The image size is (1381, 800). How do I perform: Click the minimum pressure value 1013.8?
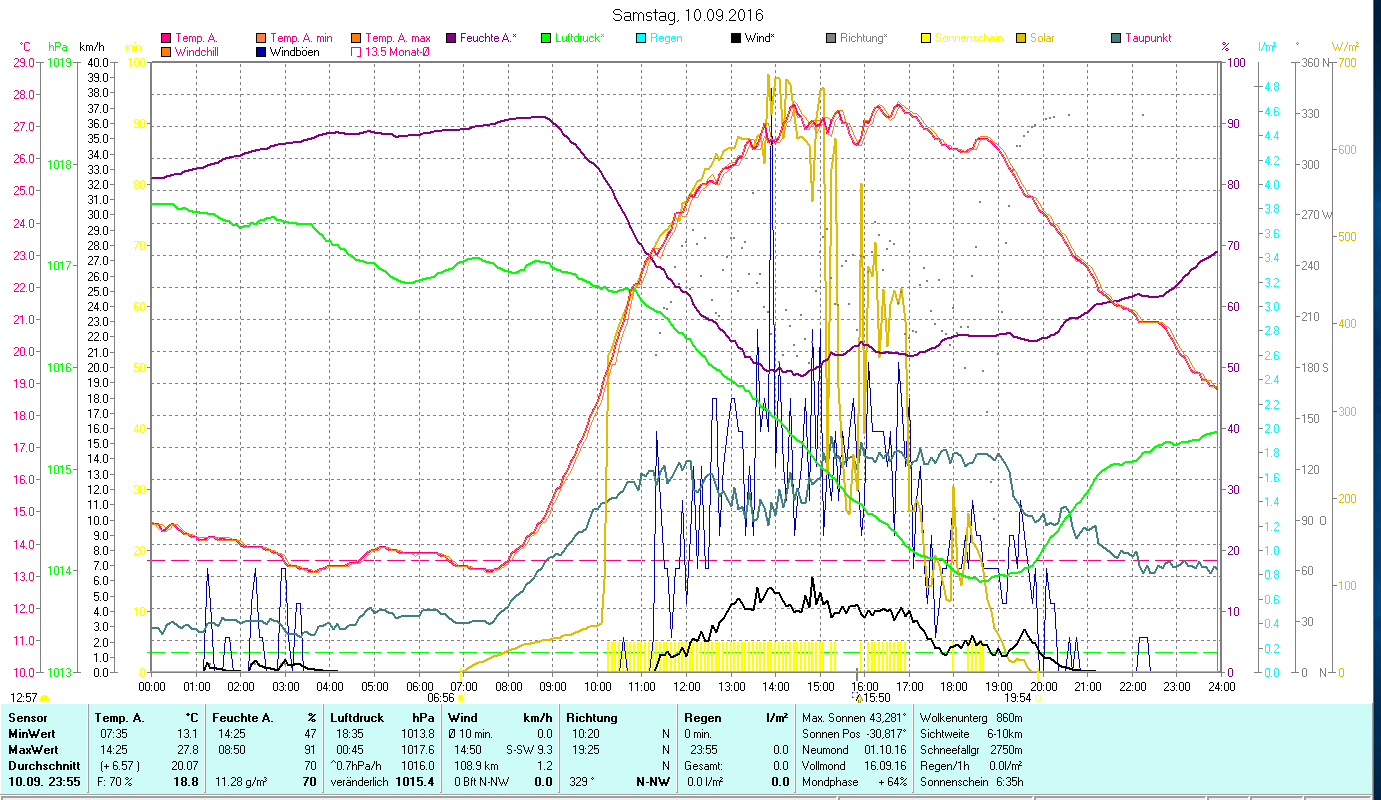[x=416, y=734]
